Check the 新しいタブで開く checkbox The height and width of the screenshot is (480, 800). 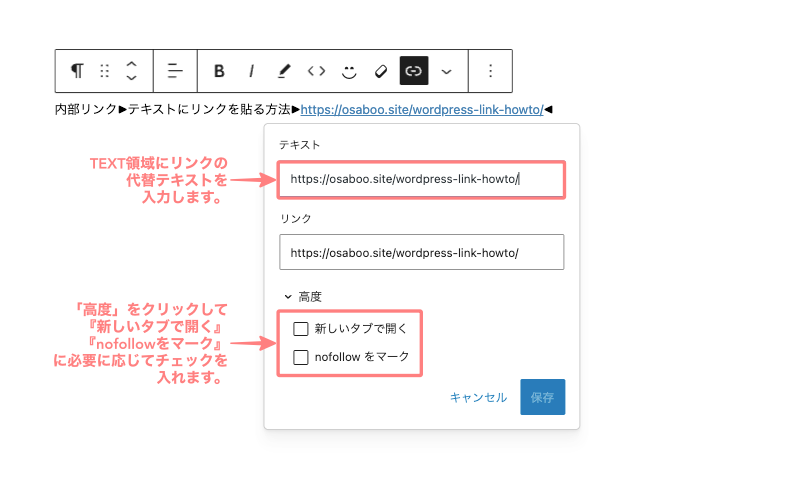[301, 329]
